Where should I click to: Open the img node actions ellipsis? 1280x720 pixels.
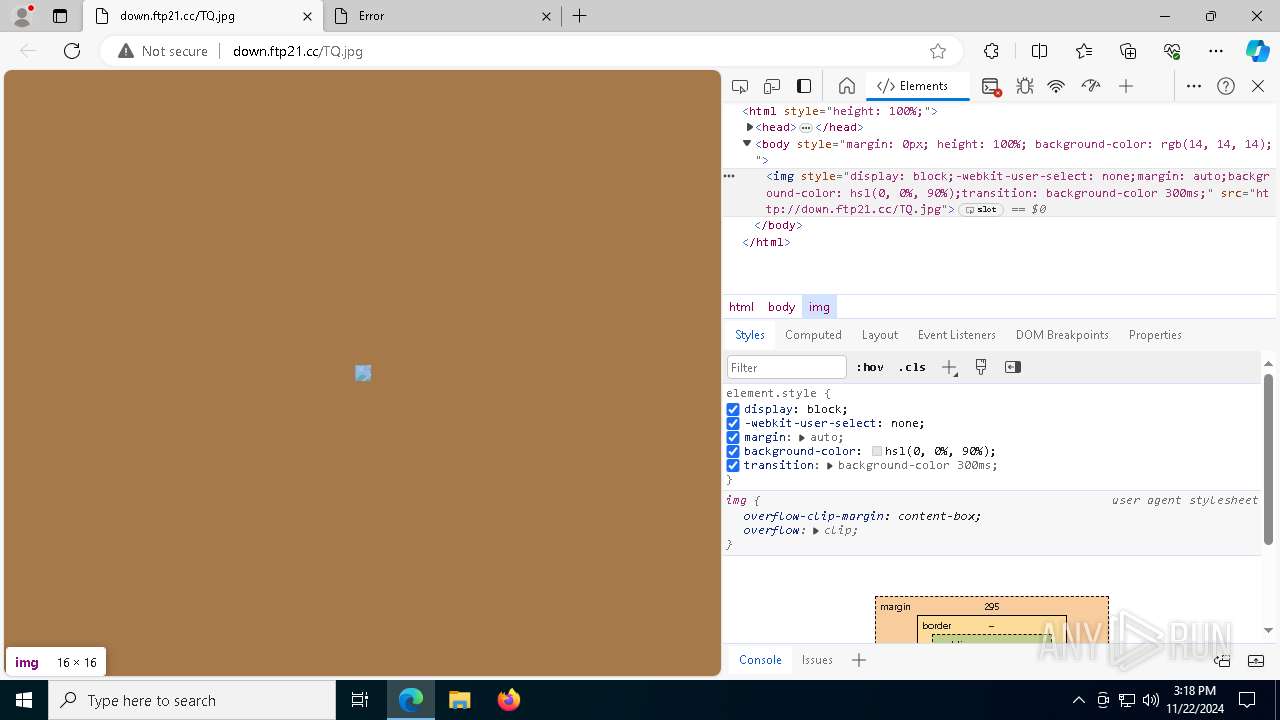pyautogui.click(x=729, y=176)
